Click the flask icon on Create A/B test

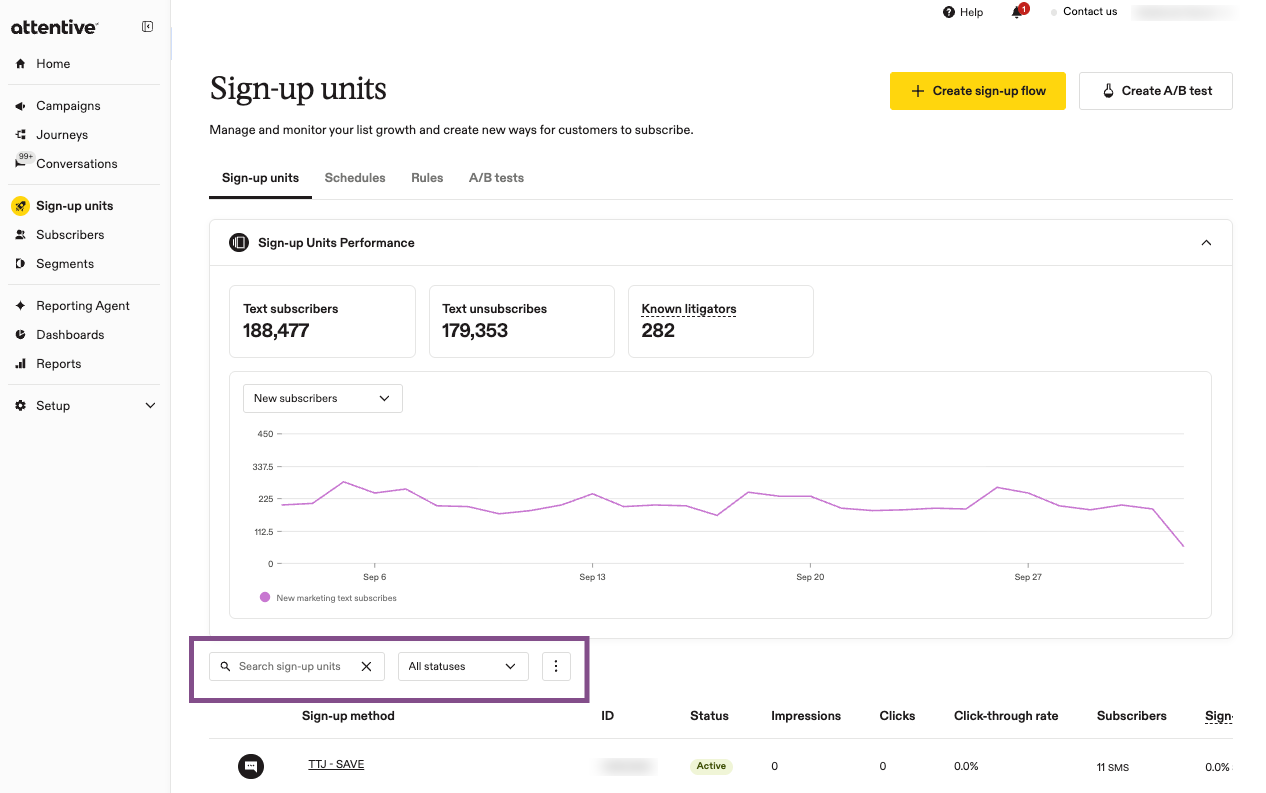(1108, 91)
